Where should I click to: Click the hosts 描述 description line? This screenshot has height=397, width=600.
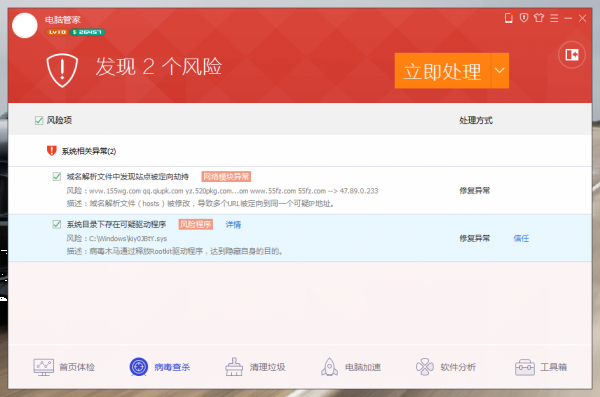[201, 204]
